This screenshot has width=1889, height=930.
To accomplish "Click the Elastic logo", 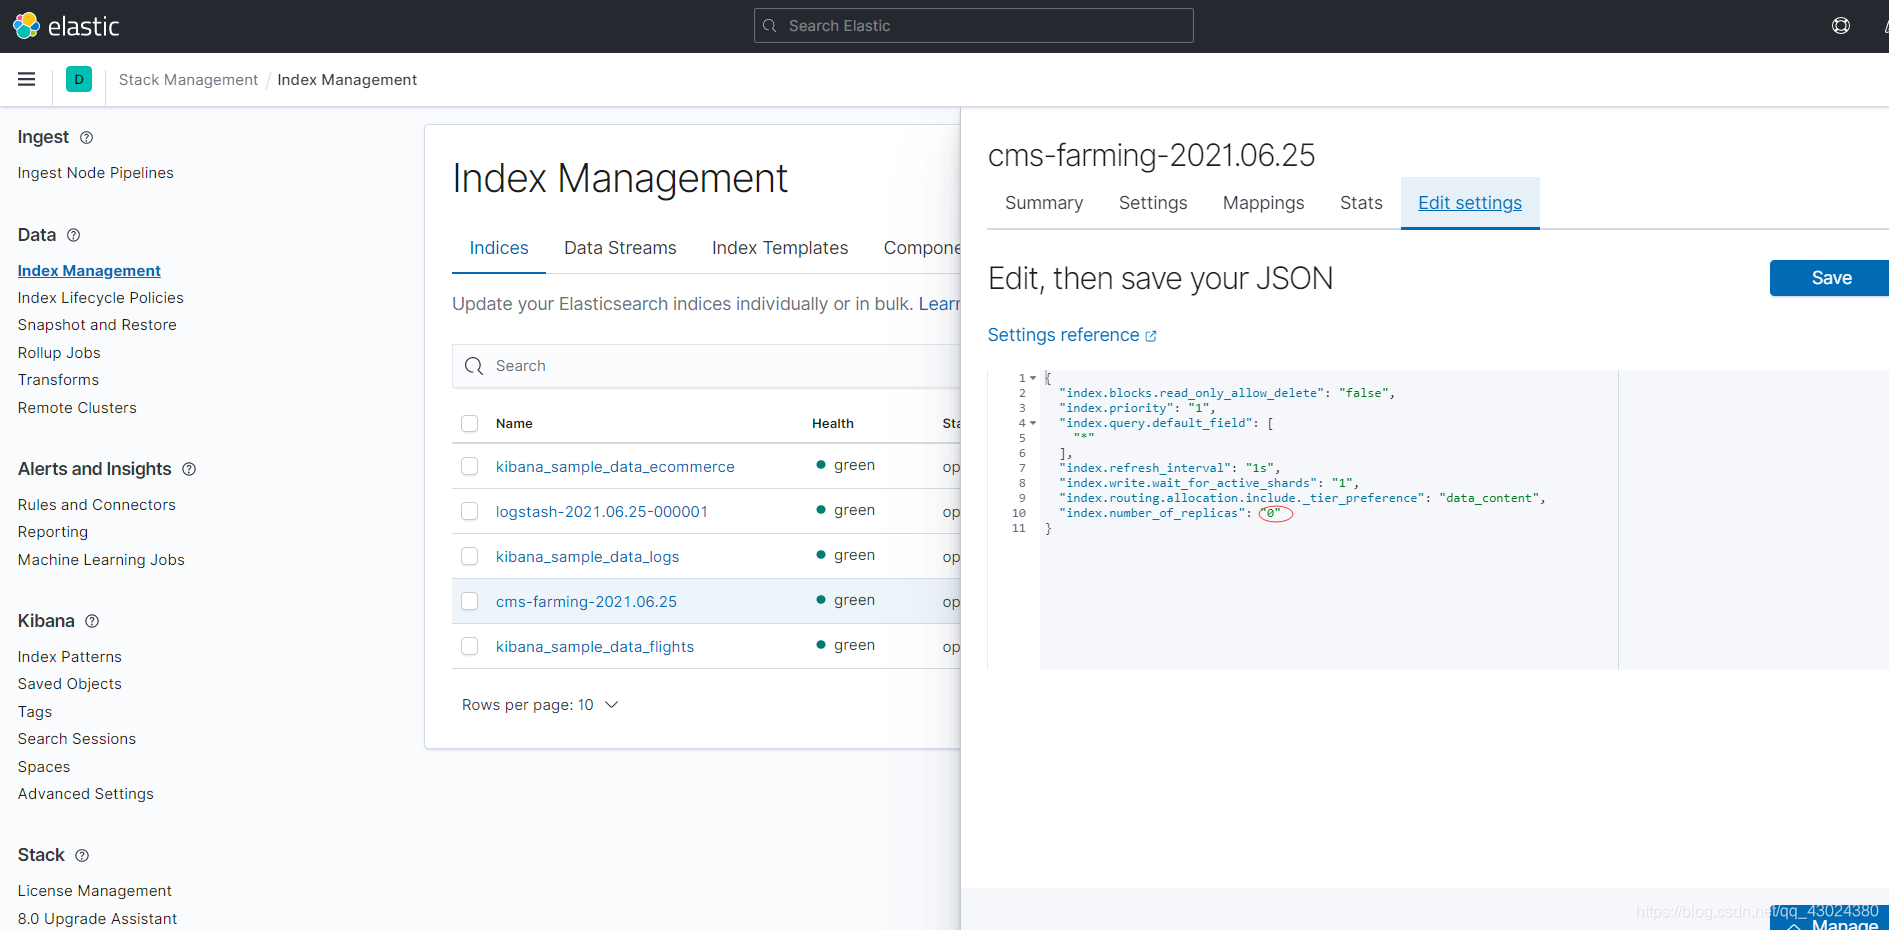I will pos(66,26).
